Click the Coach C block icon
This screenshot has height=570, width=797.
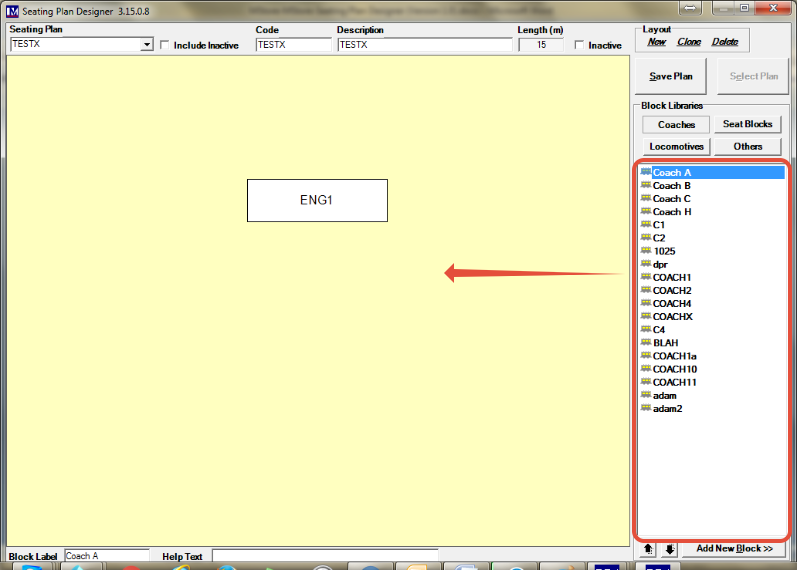[x=646, y=198]
